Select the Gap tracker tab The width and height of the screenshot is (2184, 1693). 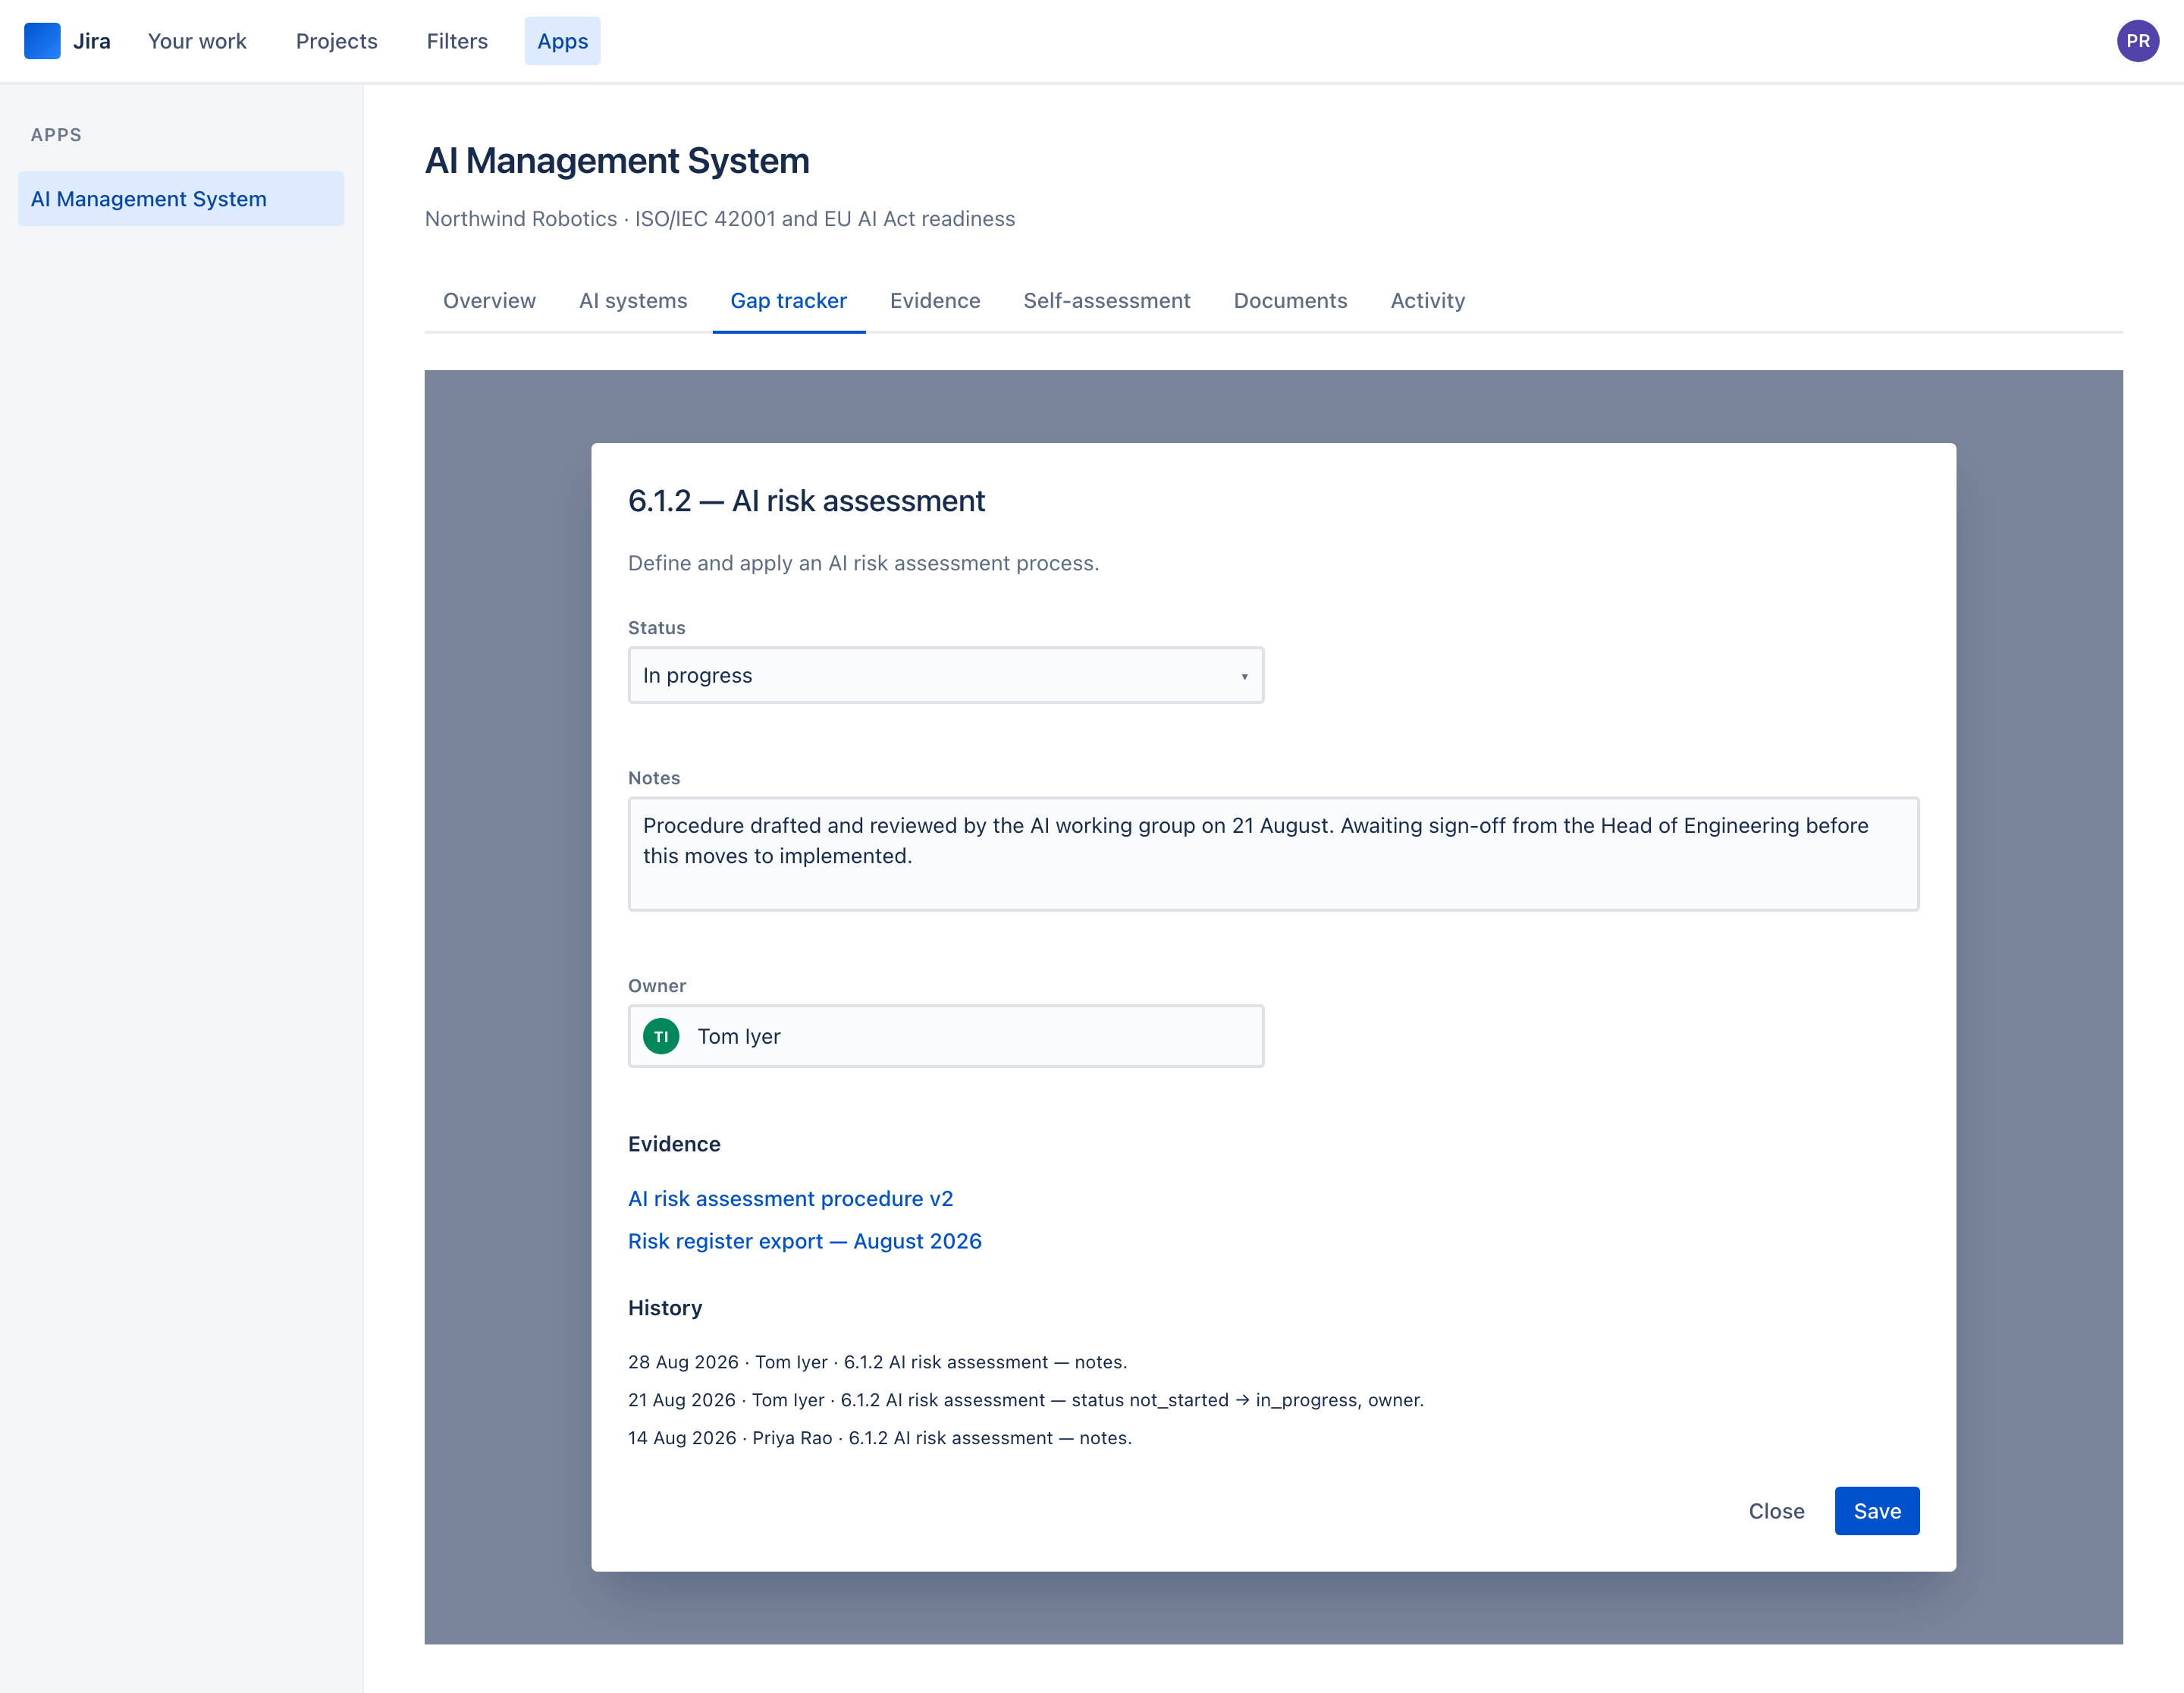click(788, 300)
